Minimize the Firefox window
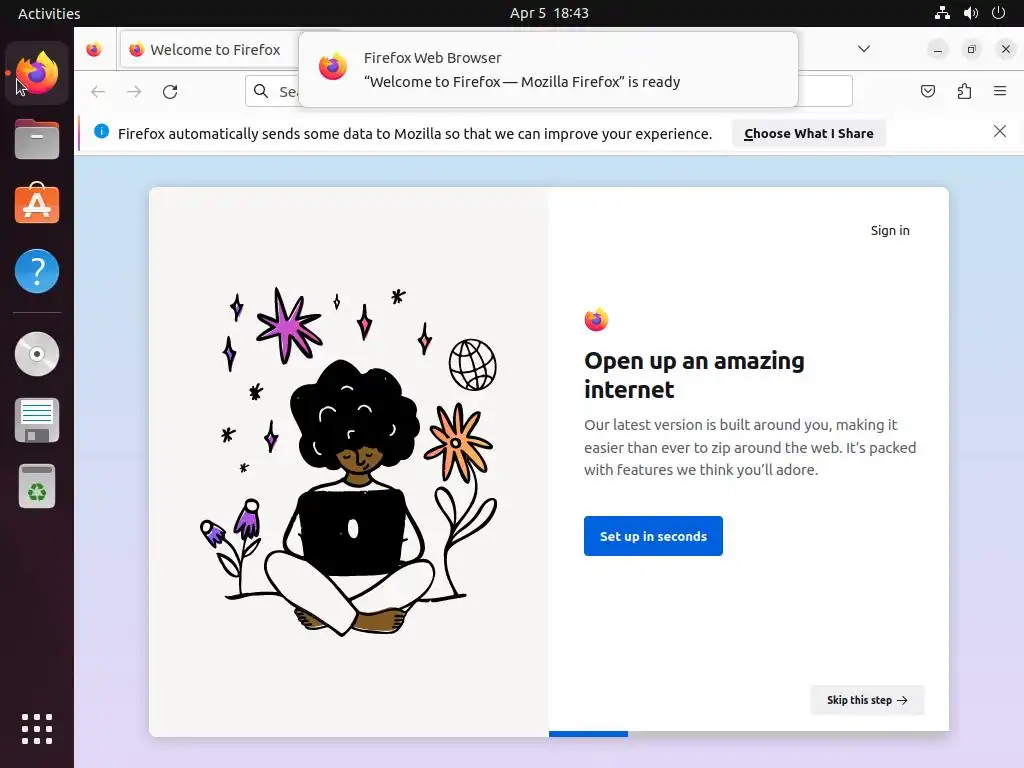Image resolution: width=1024 pixels, height=768 pixels. point(938,50)
